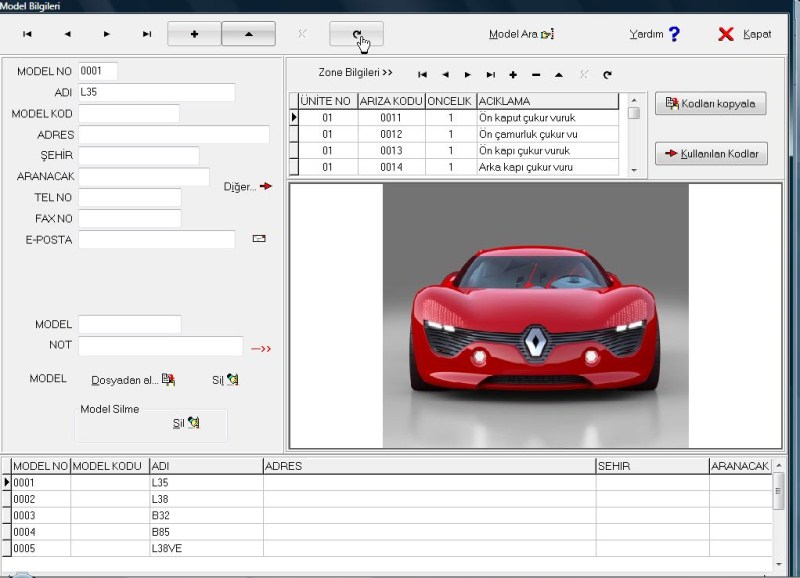Edit zone record with Zone Bilgileri triangle icon
Viewport: 800px width, 578px height.
coord(559,75)
